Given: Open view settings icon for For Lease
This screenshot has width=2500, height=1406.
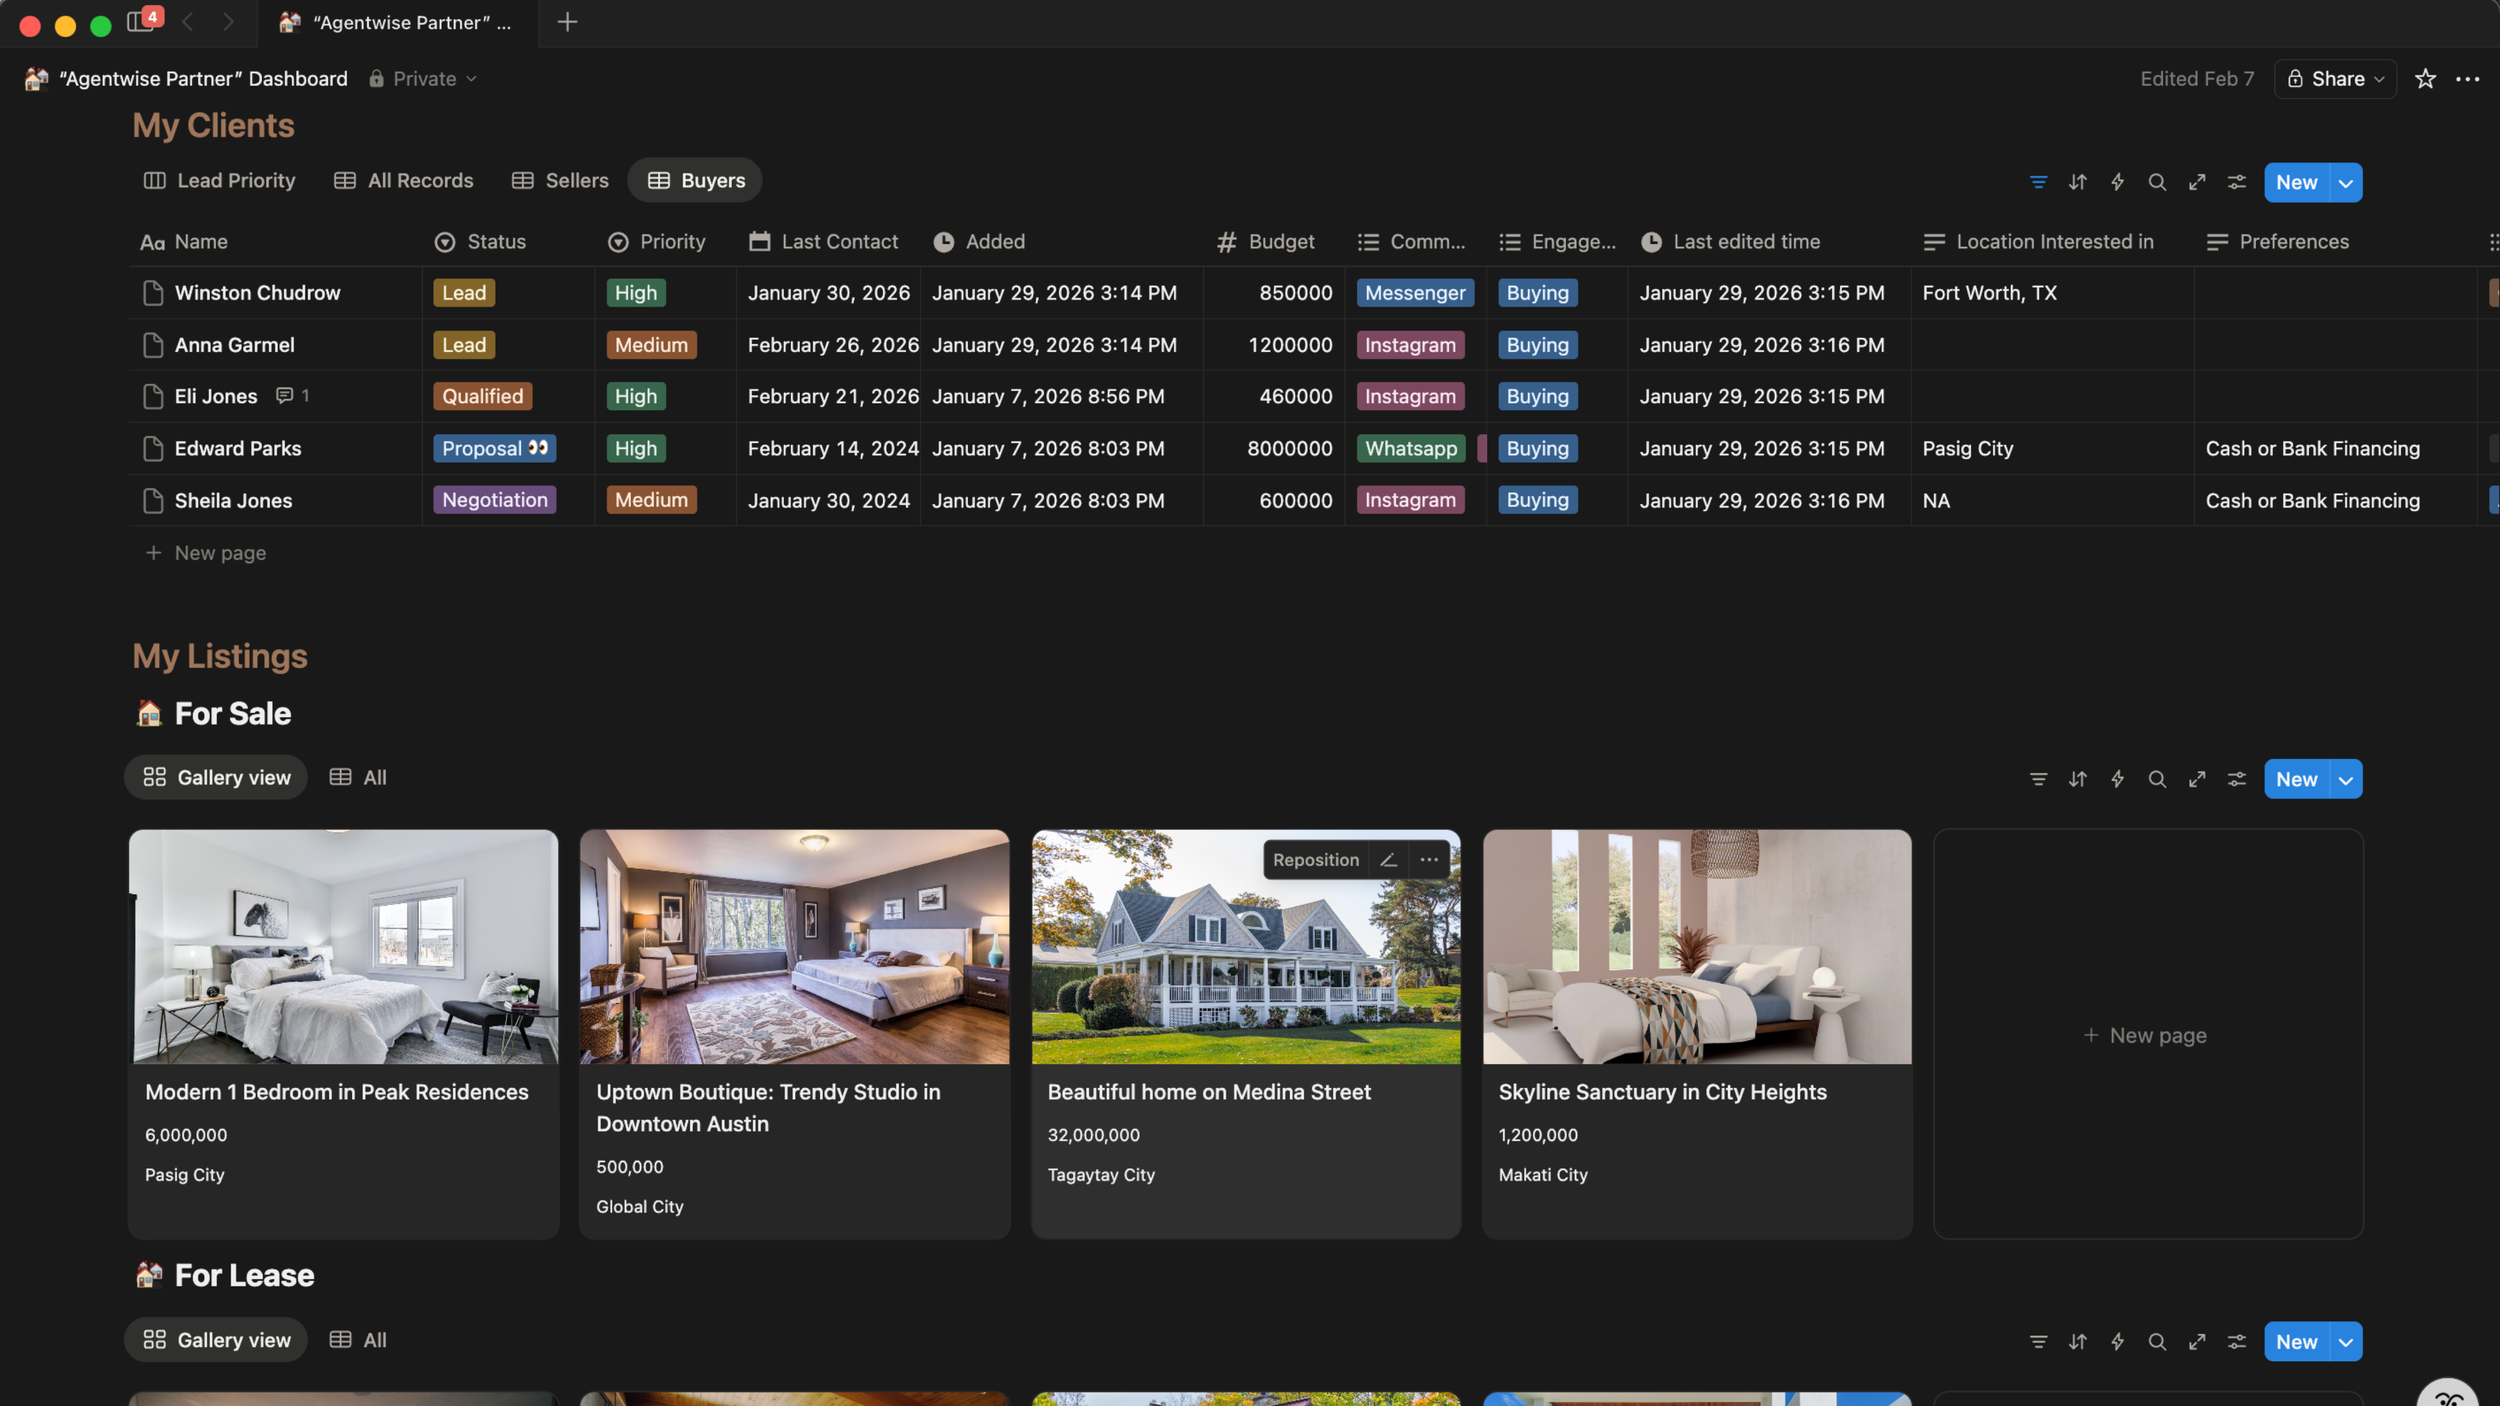Looking at the screenshot, I should point(2237,1341).
